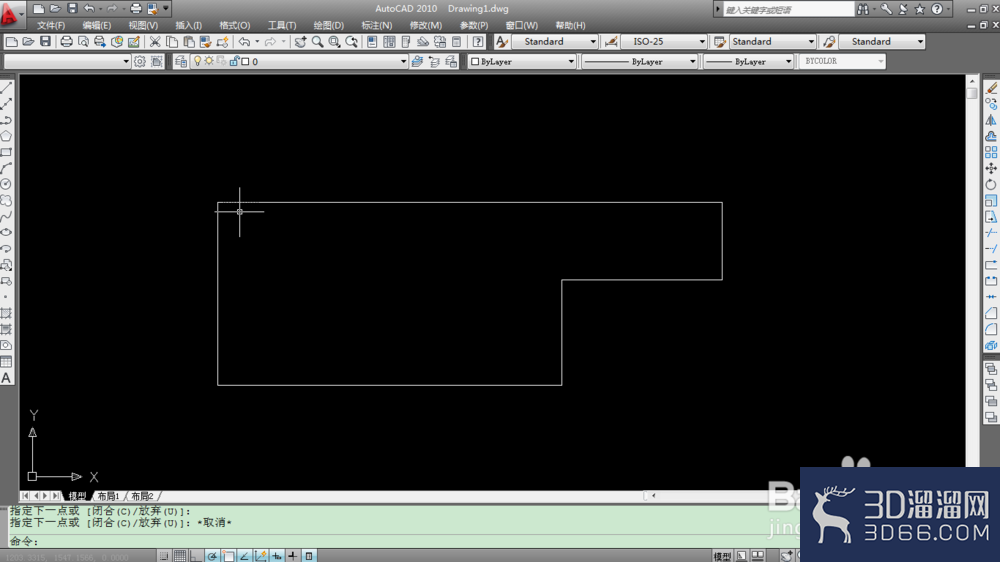The height and width of the screenshot is (562, 1000).
Task: Select the Rectangle drawing tool
Action: pos(6,152)
